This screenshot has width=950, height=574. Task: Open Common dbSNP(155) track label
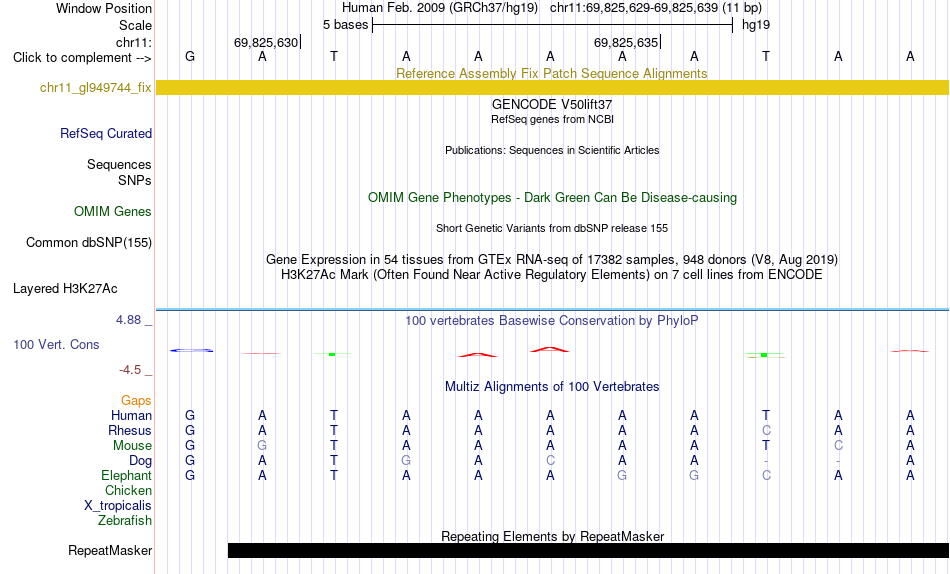click(x=88, y=242)
